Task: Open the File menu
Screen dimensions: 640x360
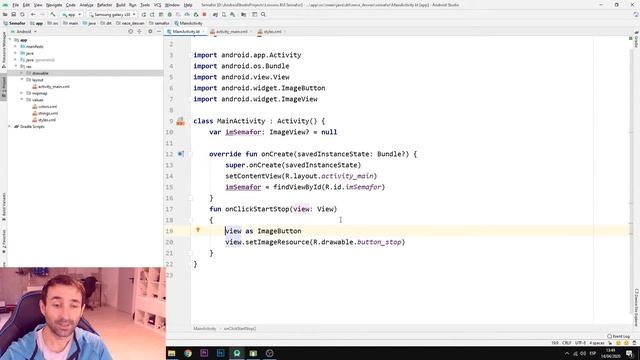Action: click(16, 5)
